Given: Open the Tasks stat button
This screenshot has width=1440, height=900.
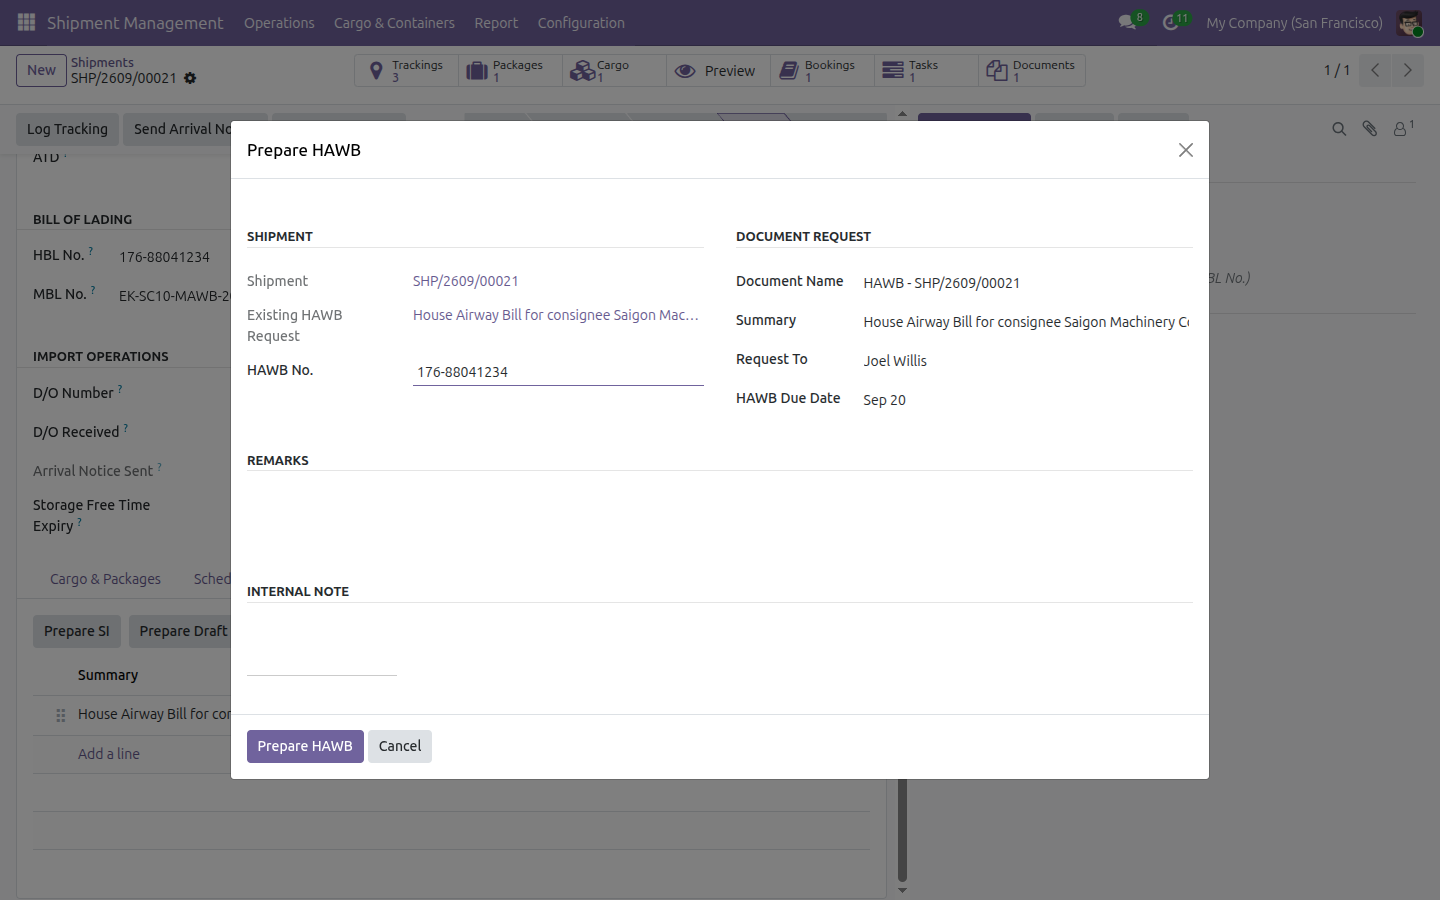Looking at the screenshot, I should 926,71.
